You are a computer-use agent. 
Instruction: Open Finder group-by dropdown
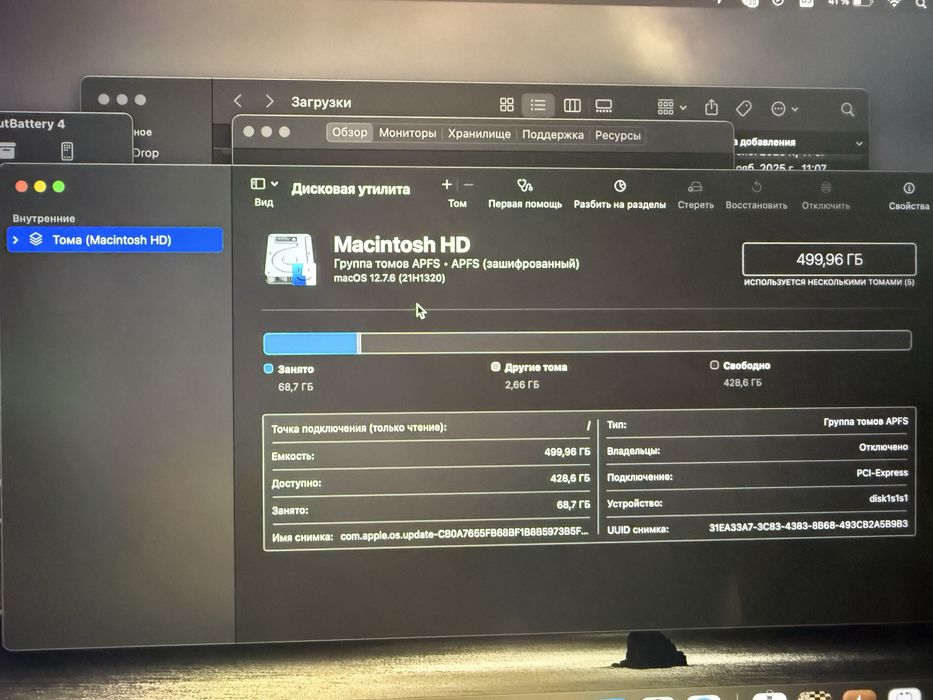(x=671, y=108)
